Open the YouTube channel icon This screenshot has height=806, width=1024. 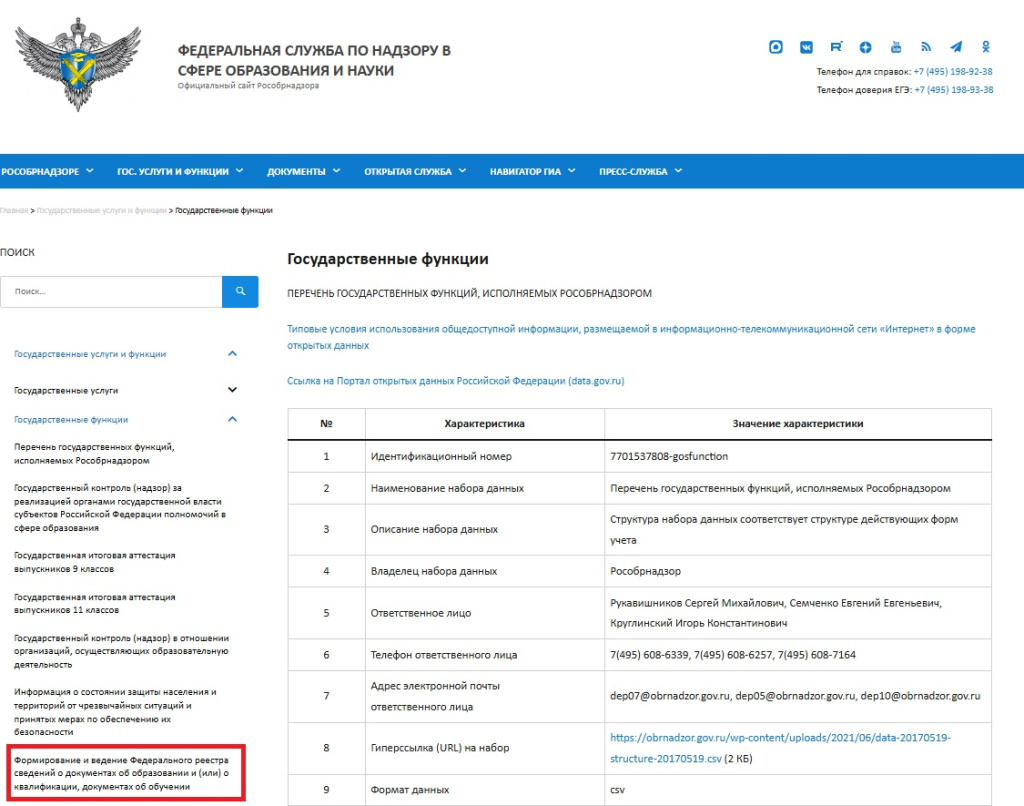click(896, 47)
